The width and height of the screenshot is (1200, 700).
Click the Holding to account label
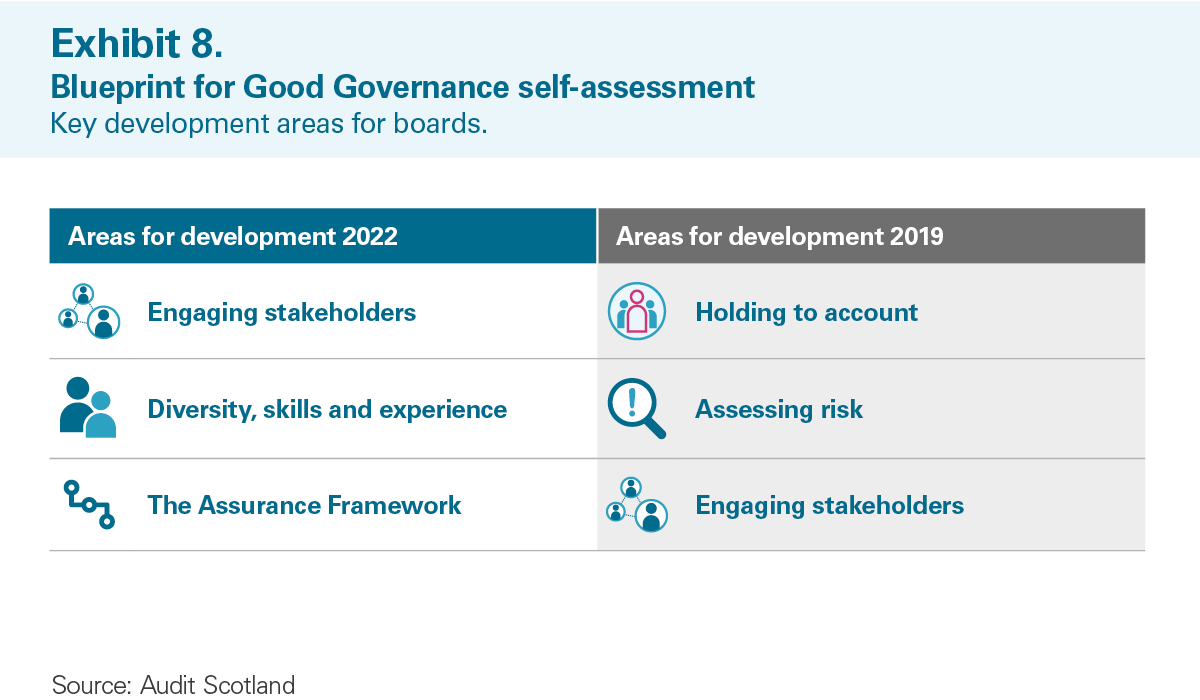click(806, 313)
